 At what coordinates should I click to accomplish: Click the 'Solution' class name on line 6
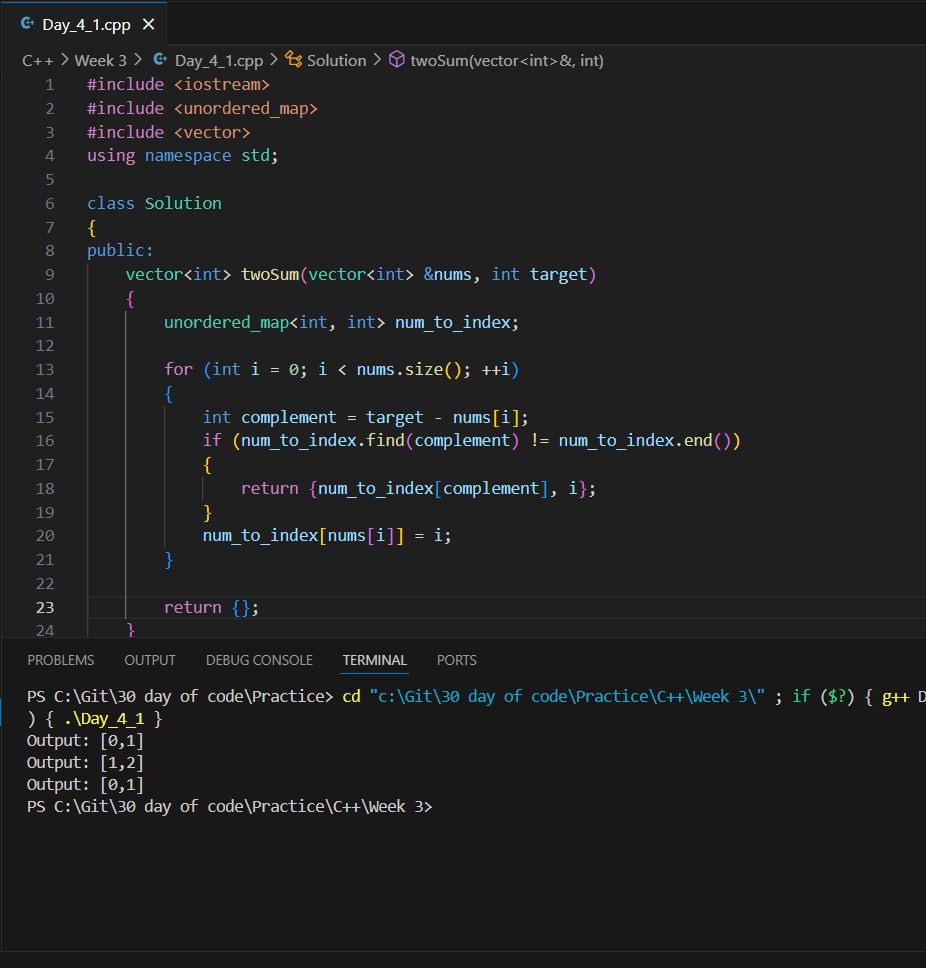183,204
